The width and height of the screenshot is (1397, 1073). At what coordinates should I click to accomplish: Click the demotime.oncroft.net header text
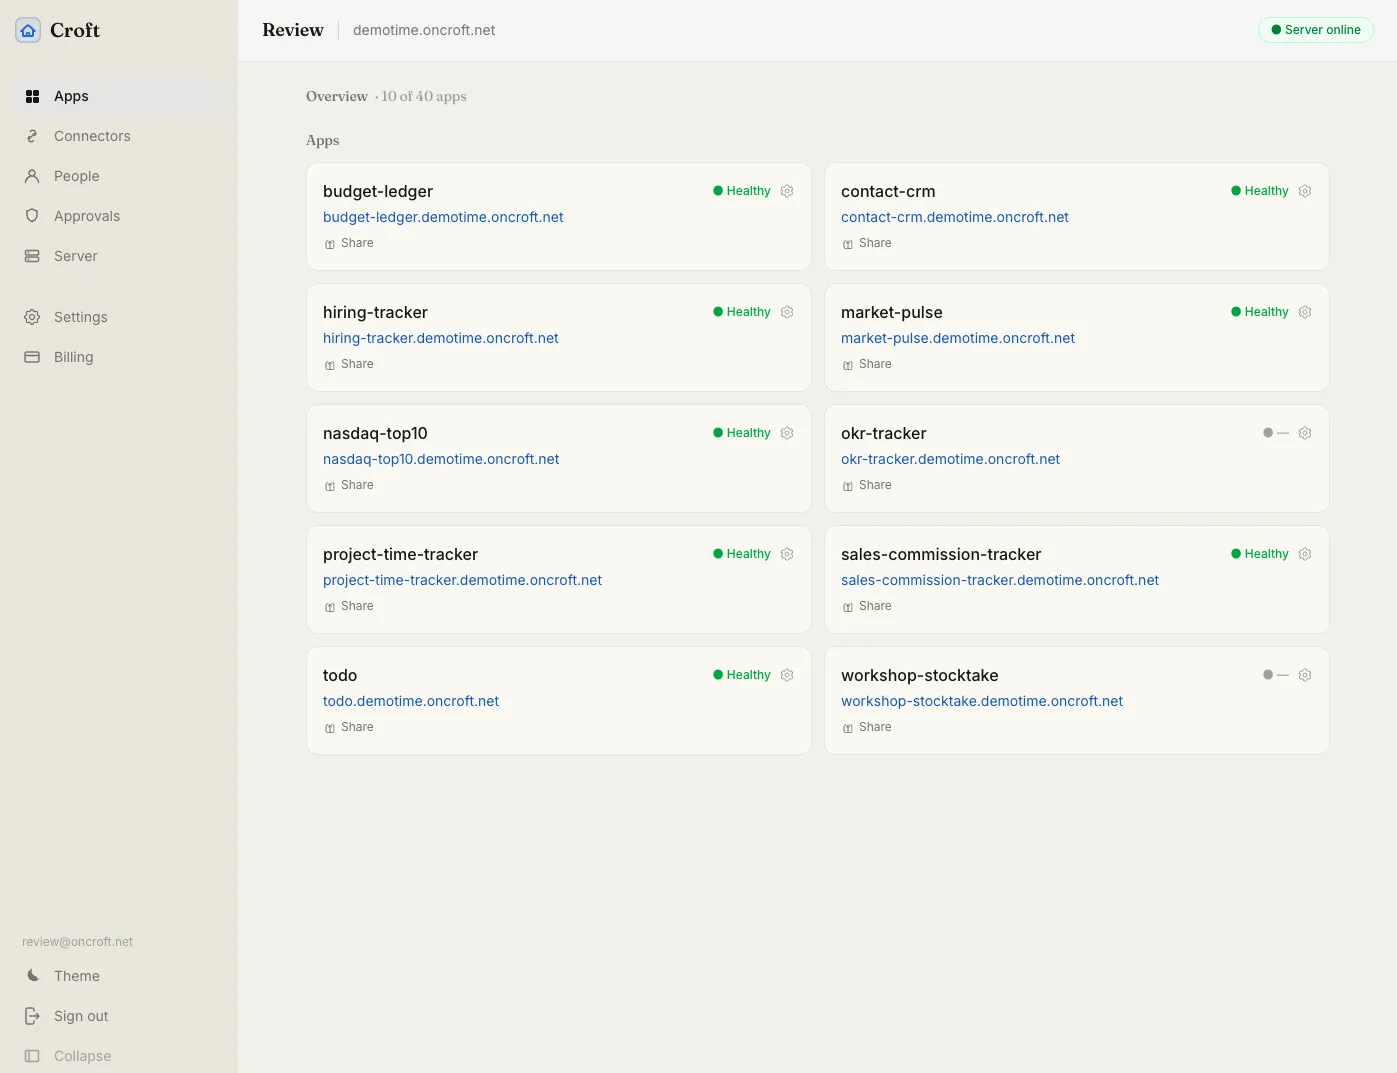tap(424, 30)
